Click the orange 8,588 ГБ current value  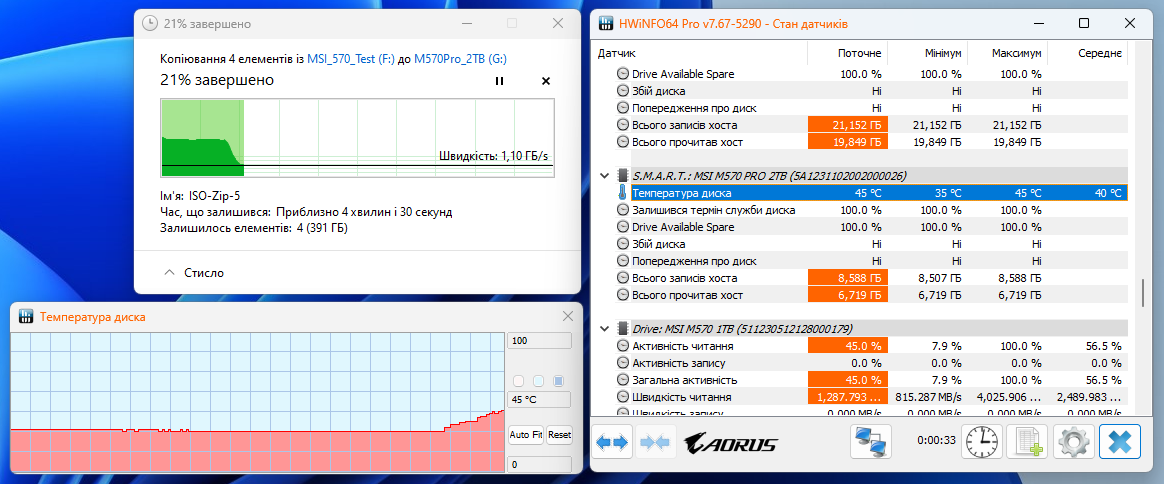coord(847,278)
